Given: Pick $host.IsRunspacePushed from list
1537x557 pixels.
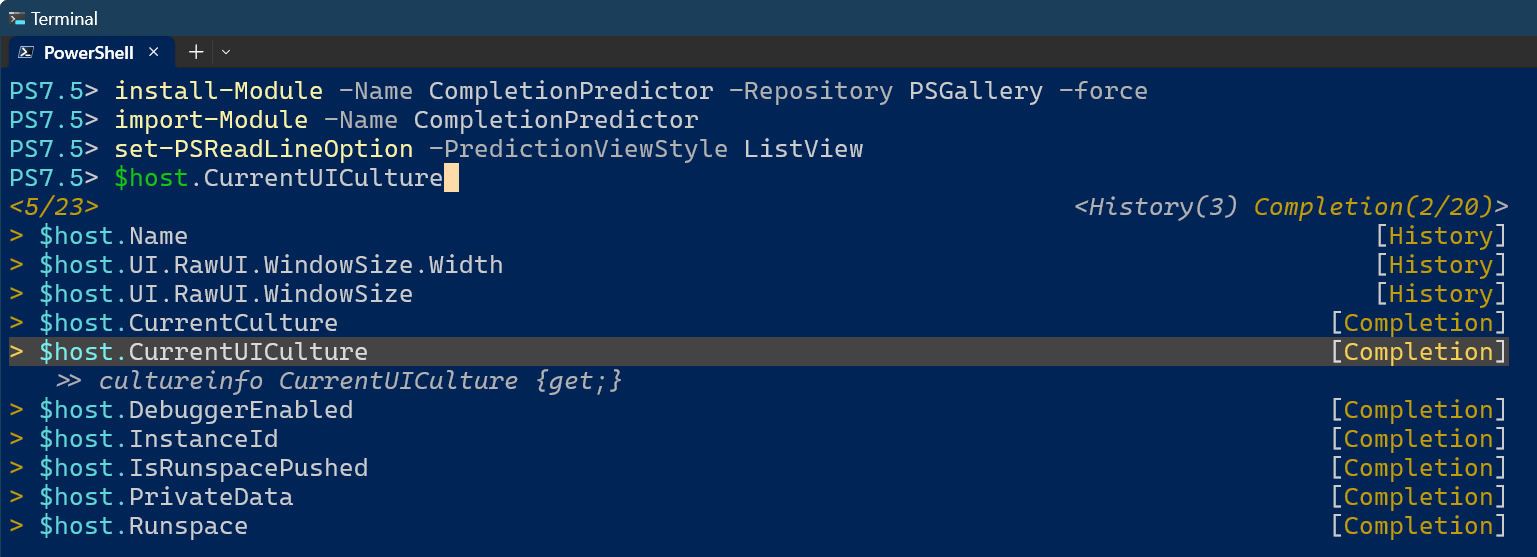Looking at the screenshot, I should point(203,468).
